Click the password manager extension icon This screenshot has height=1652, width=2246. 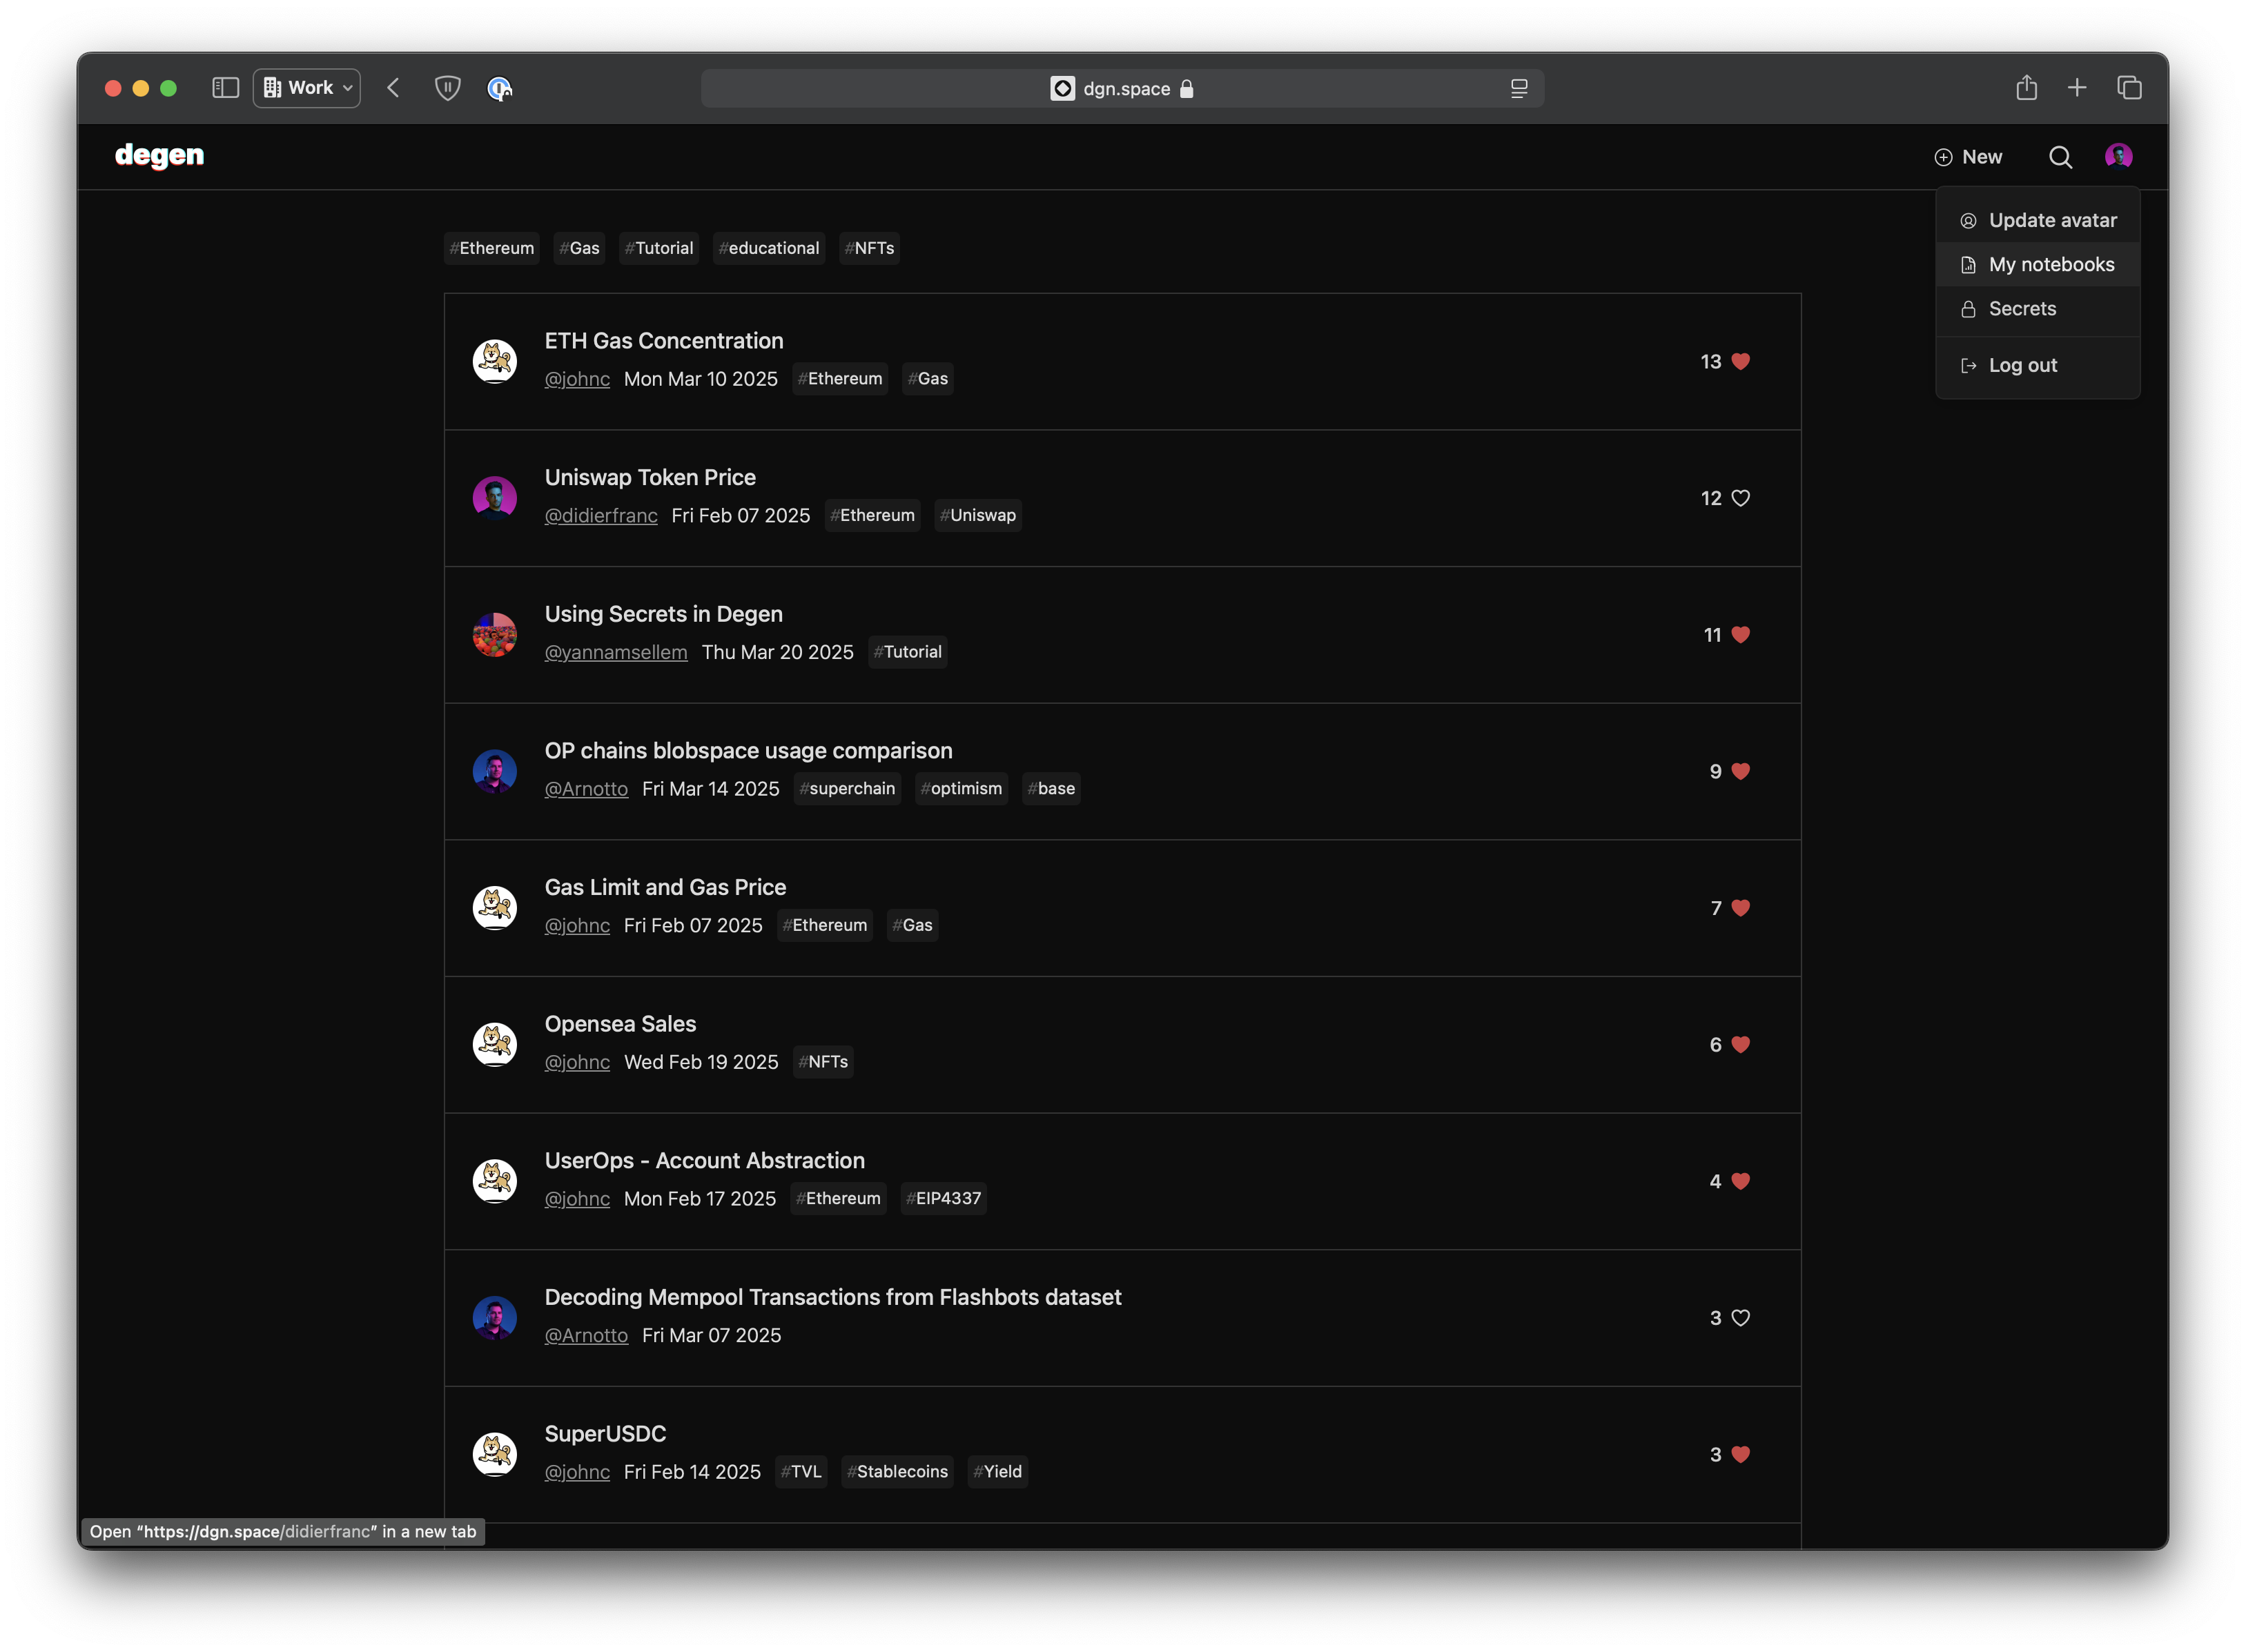pyautogui.click(x=499, y=88)
